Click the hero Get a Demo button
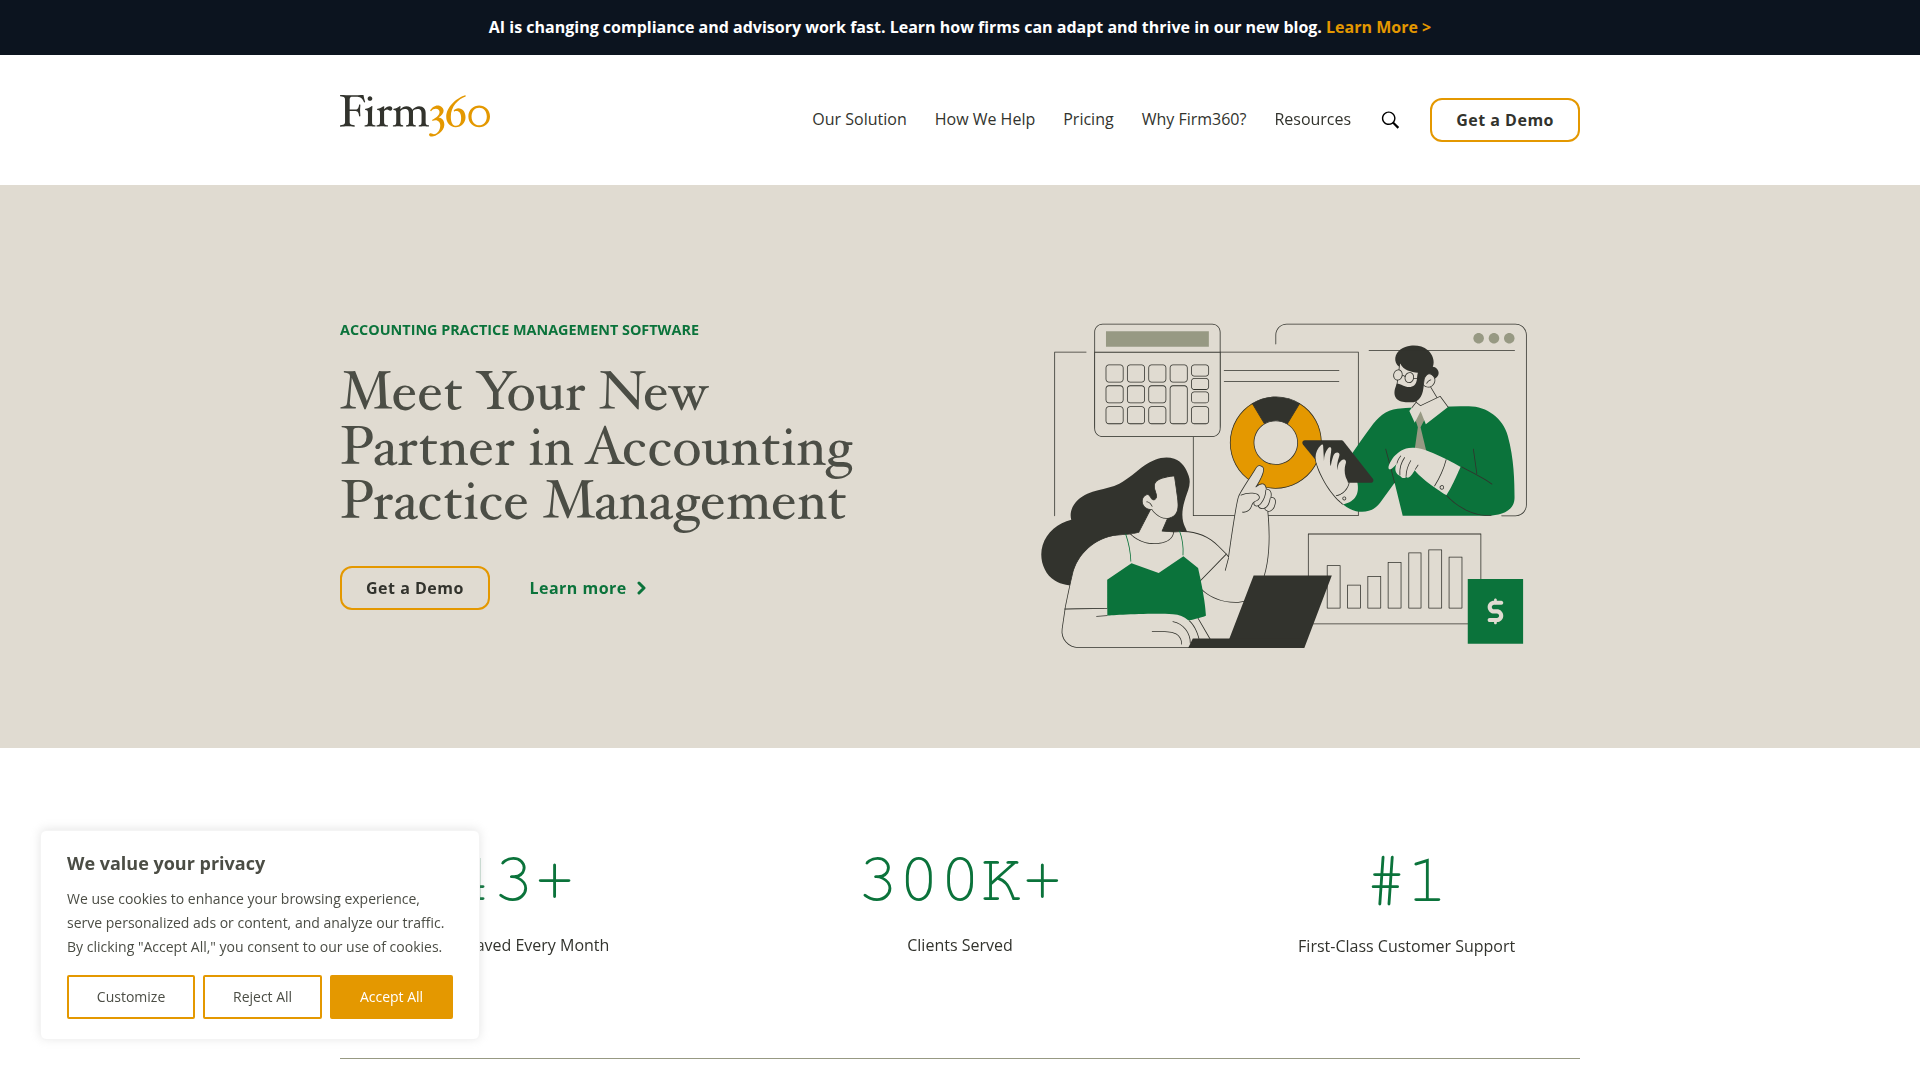 point(414,588)
